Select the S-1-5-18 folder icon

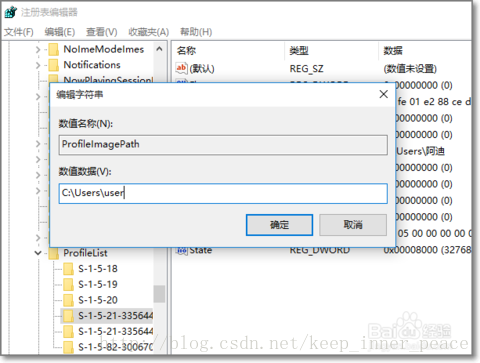point(68,269)
